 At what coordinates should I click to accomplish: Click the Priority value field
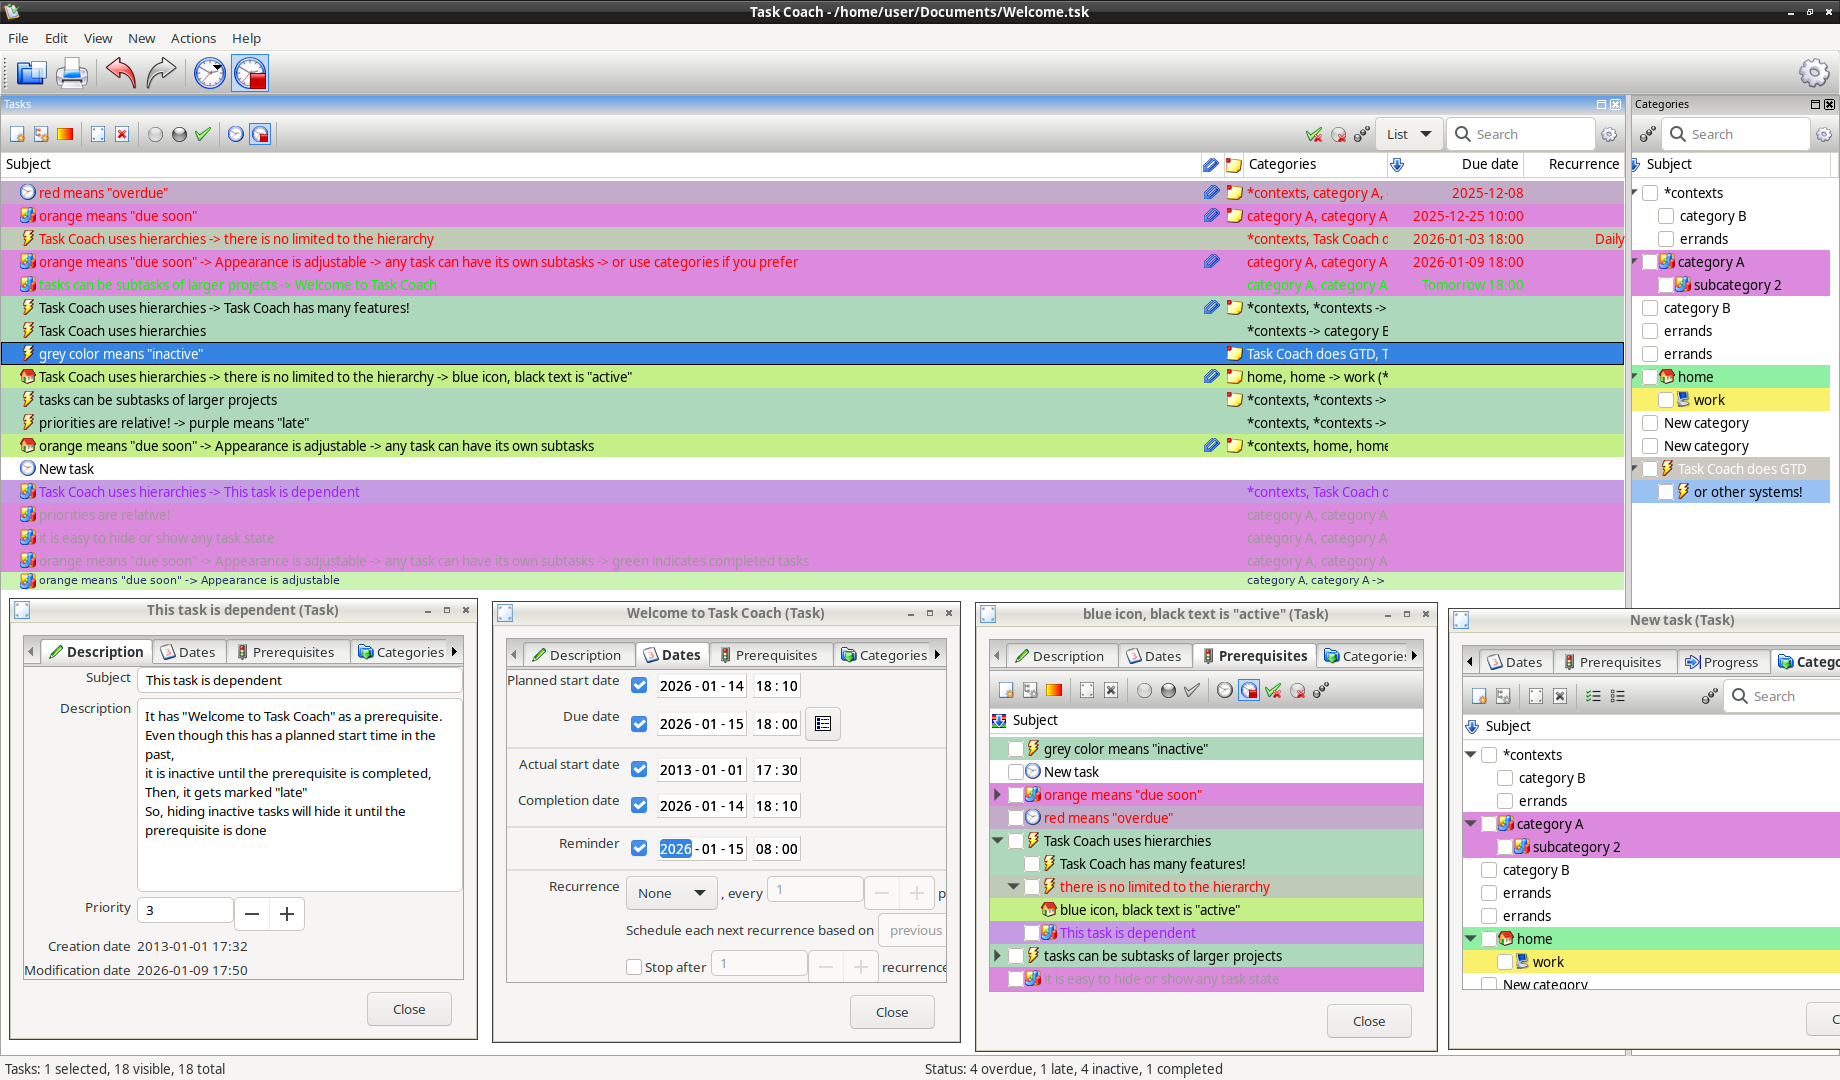click(x=186, y=910)
